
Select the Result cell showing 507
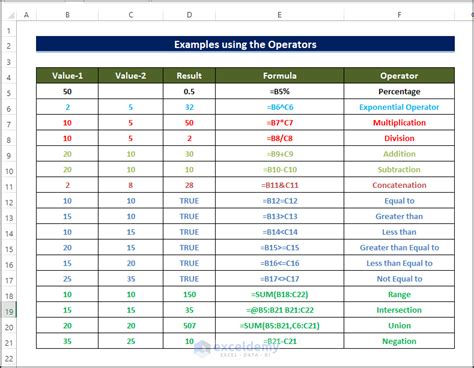189,326
